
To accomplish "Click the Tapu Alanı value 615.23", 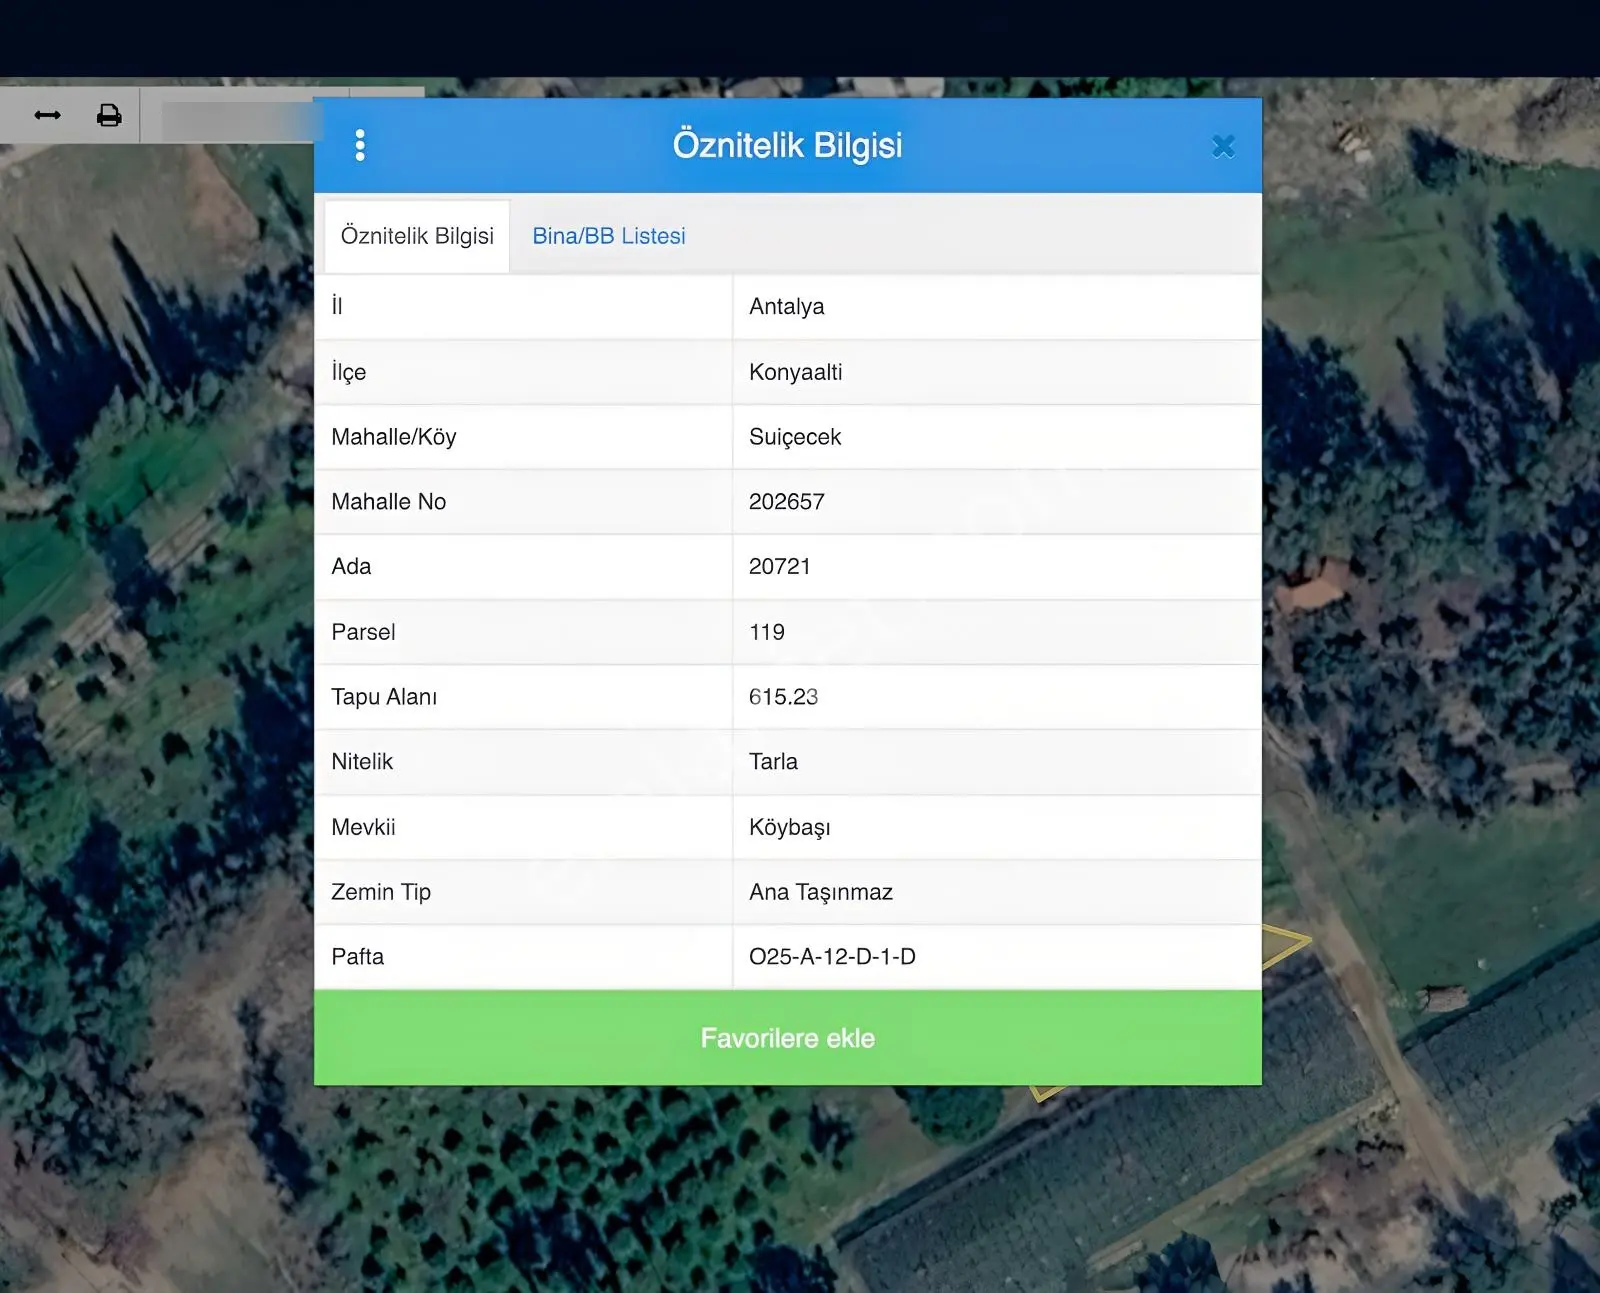I will (784, 697).
